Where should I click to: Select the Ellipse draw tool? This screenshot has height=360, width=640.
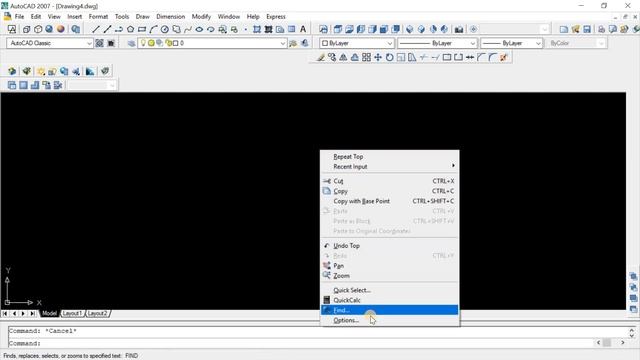pos(199,29)
